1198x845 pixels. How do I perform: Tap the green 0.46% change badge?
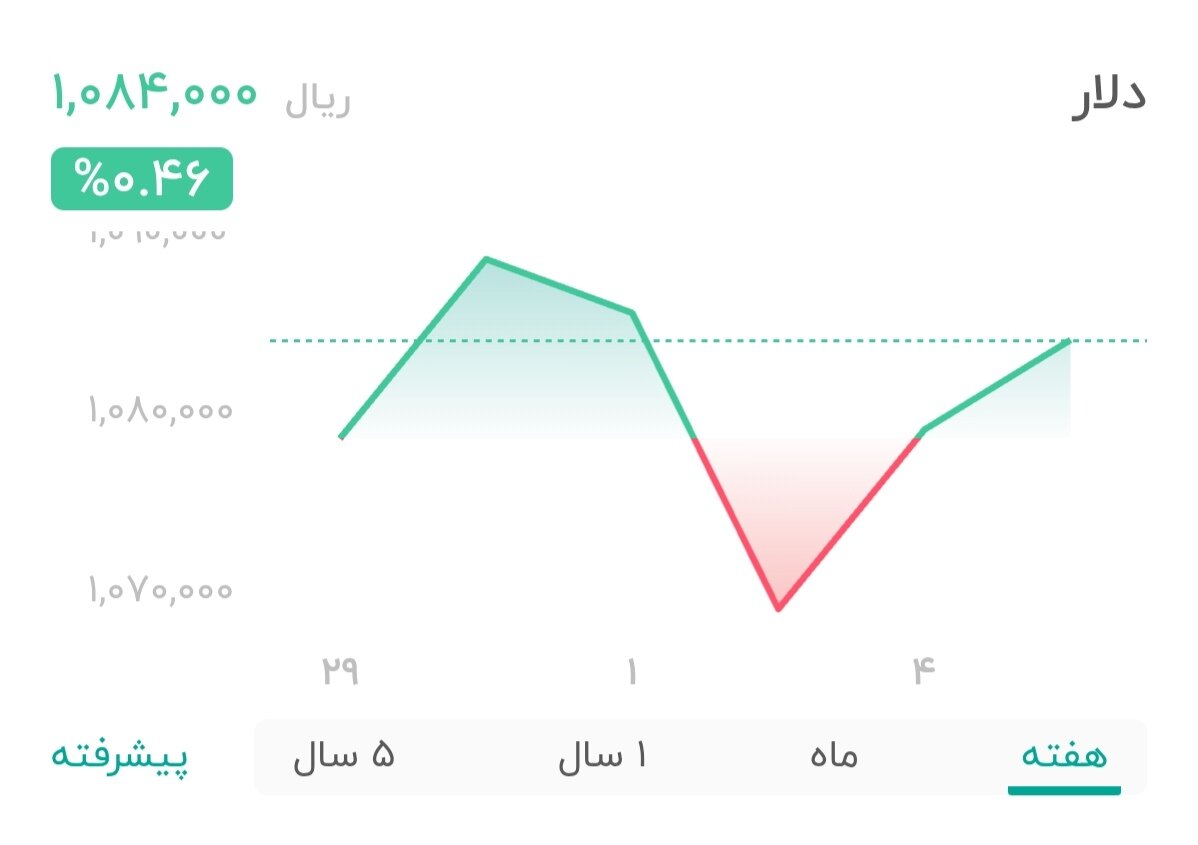(x=142, y=179)
